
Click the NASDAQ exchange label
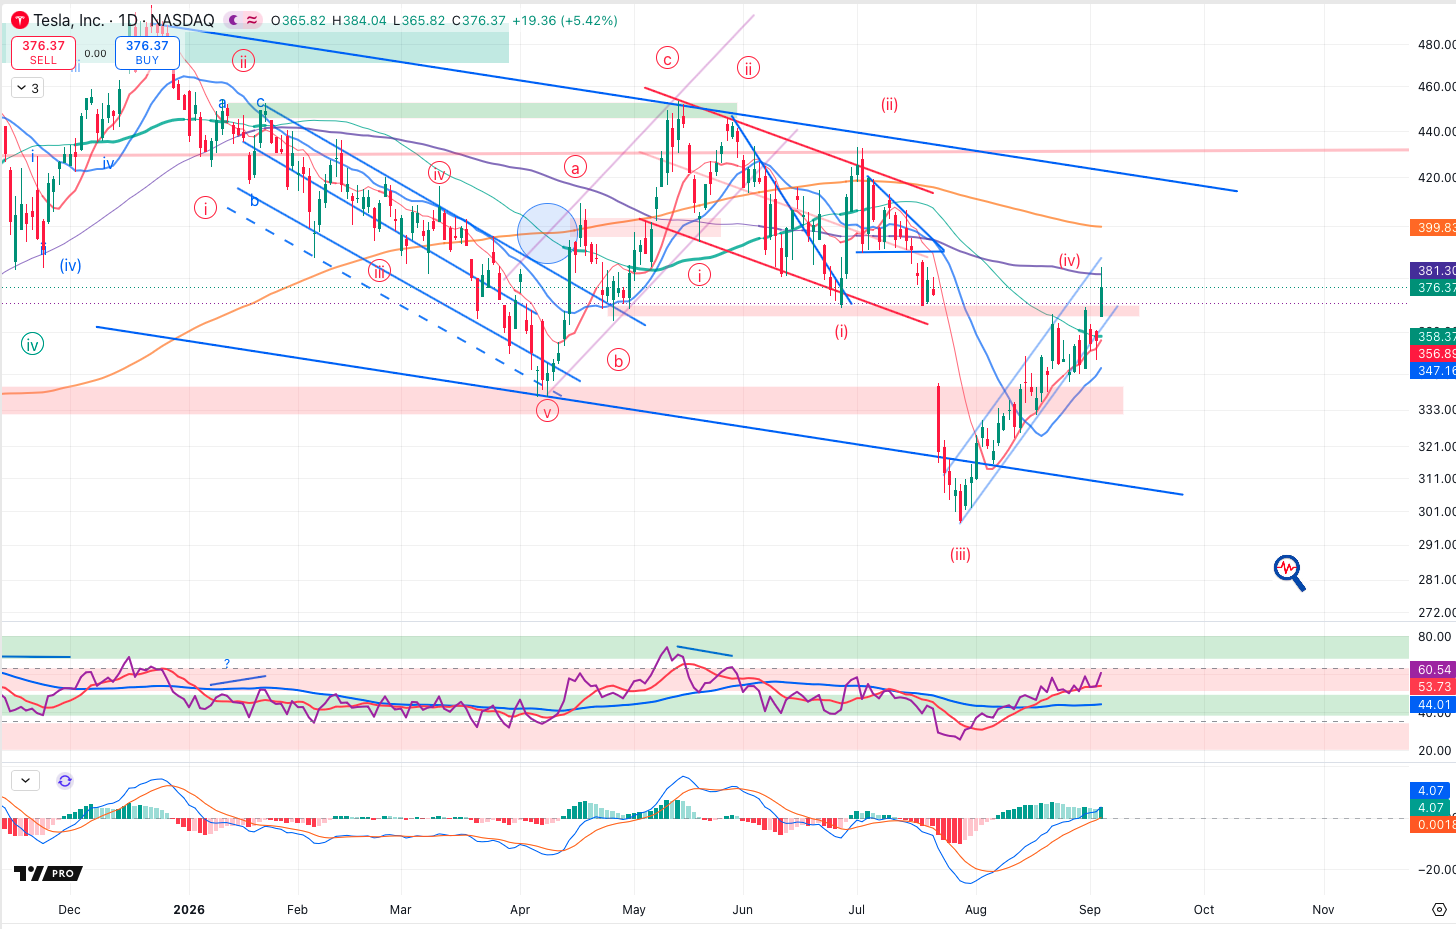point(182,20)
